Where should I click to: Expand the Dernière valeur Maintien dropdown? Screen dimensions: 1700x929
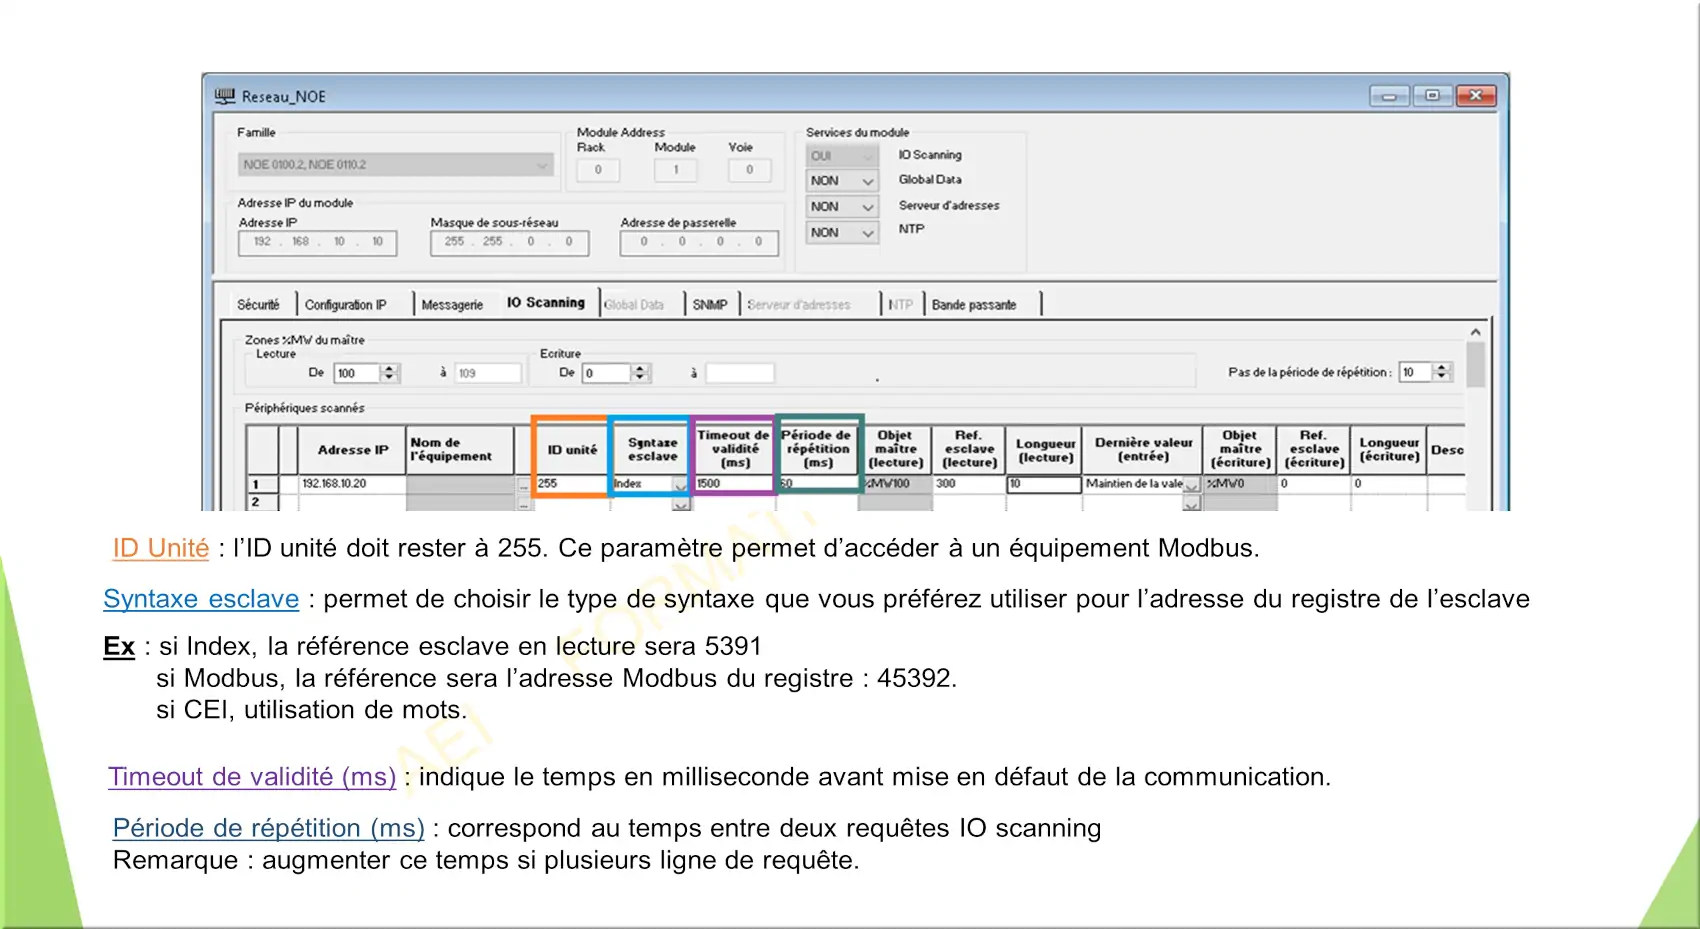(x=1191, y=485)
